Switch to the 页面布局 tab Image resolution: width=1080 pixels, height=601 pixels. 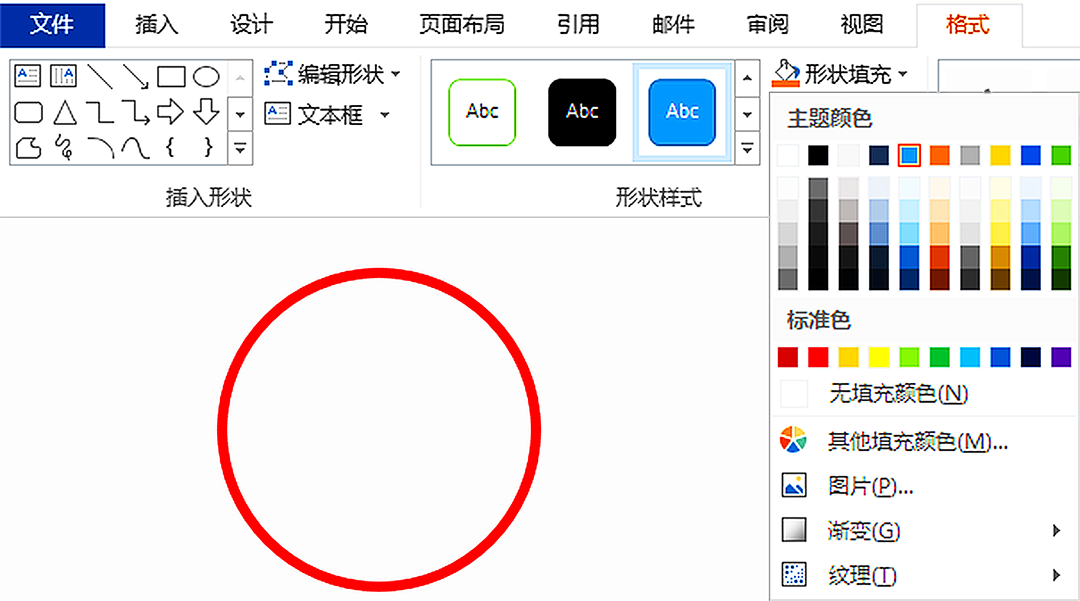[462, 25]
